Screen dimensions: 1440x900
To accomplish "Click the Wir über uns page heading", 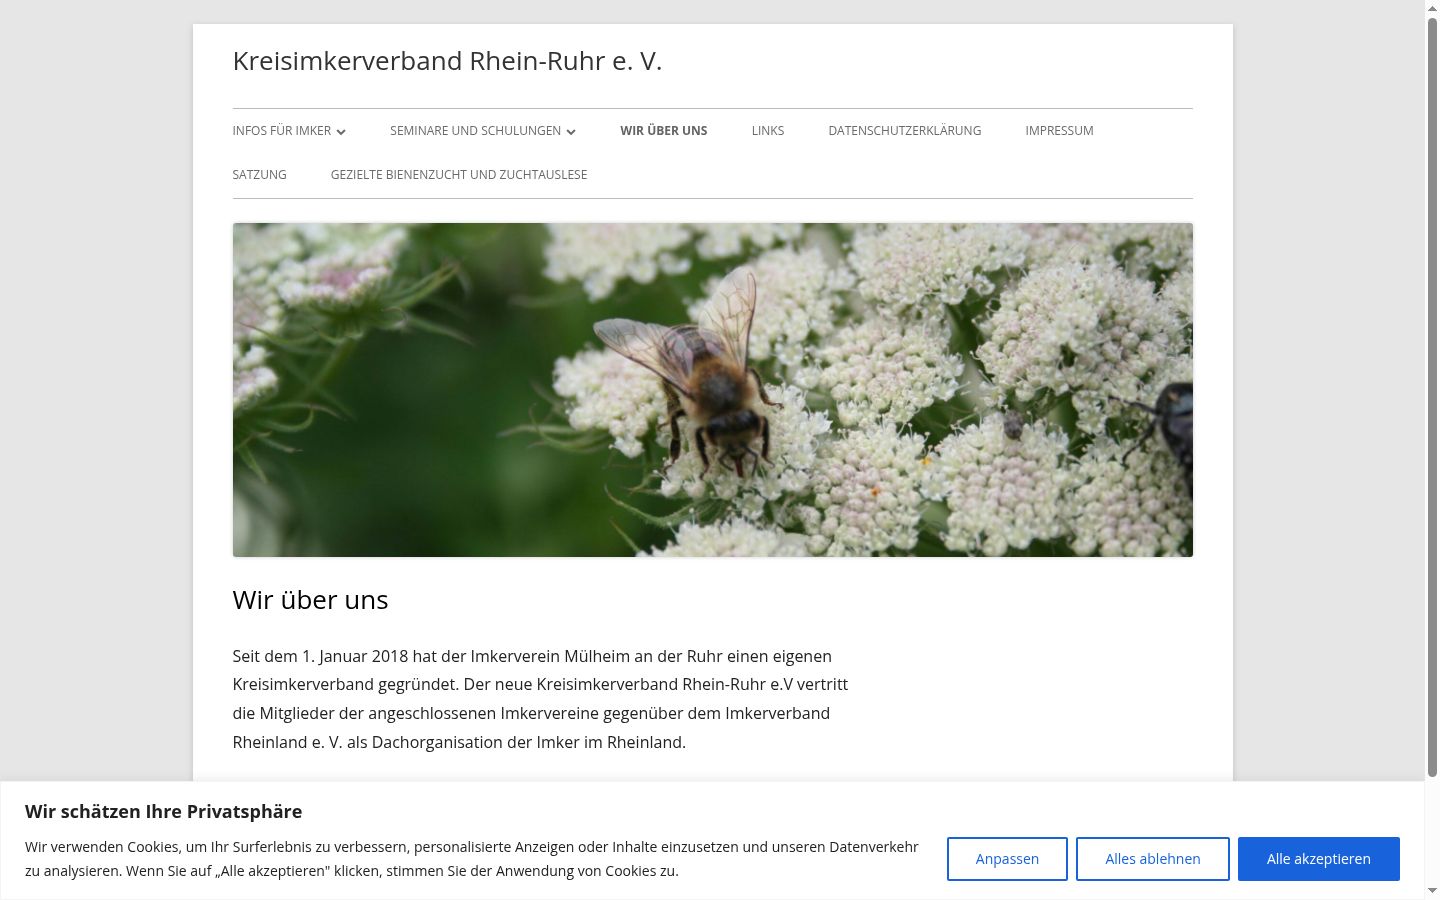I will pyautogui.click(x=310, y=600).
